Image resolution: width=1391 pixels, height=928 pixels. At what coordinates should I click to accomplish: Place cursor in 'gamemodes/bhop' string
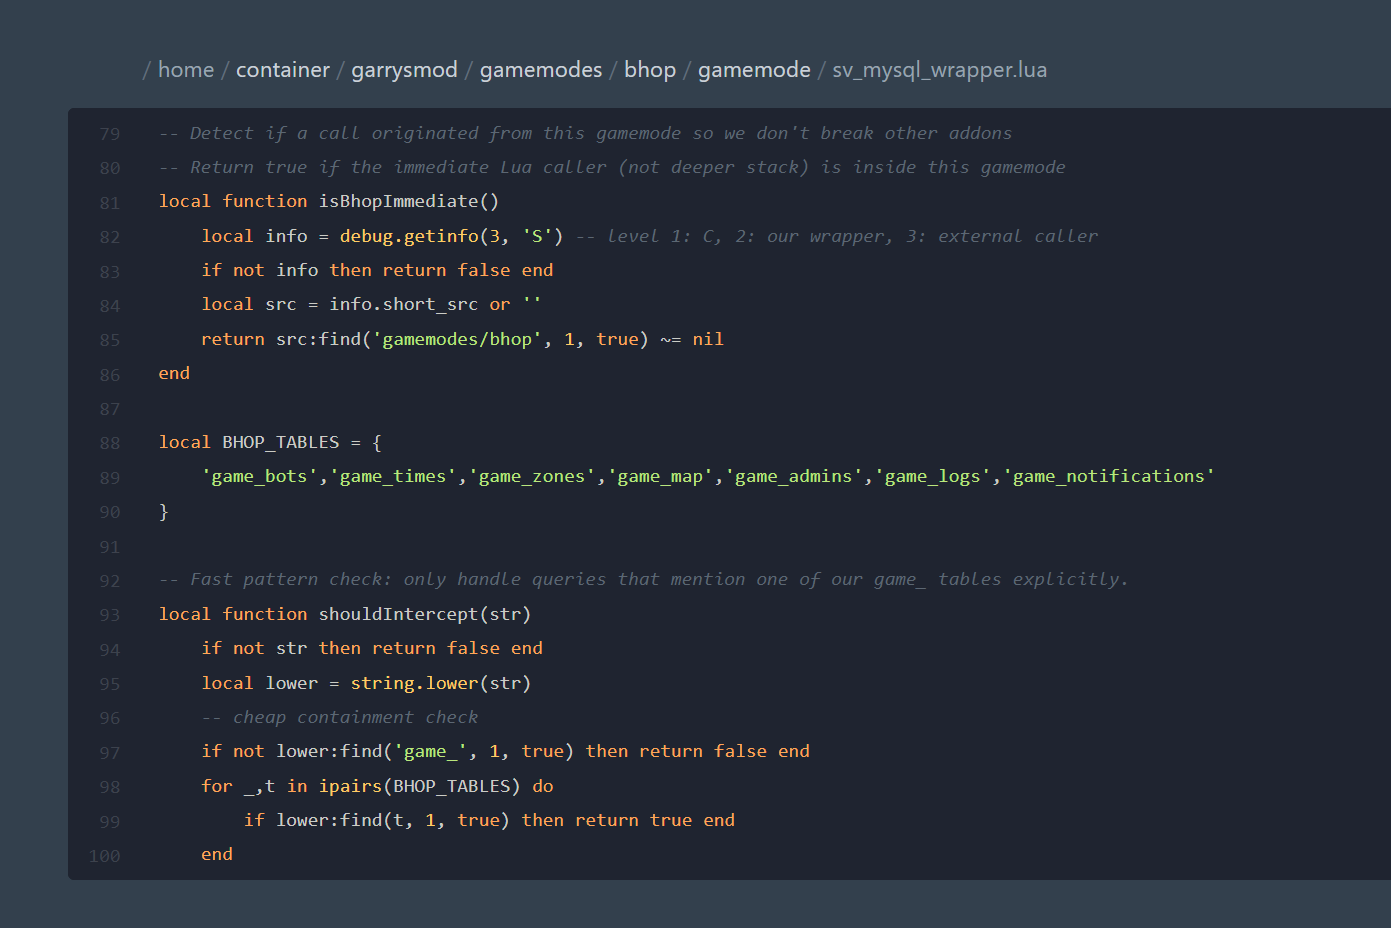tap(457, 339)
